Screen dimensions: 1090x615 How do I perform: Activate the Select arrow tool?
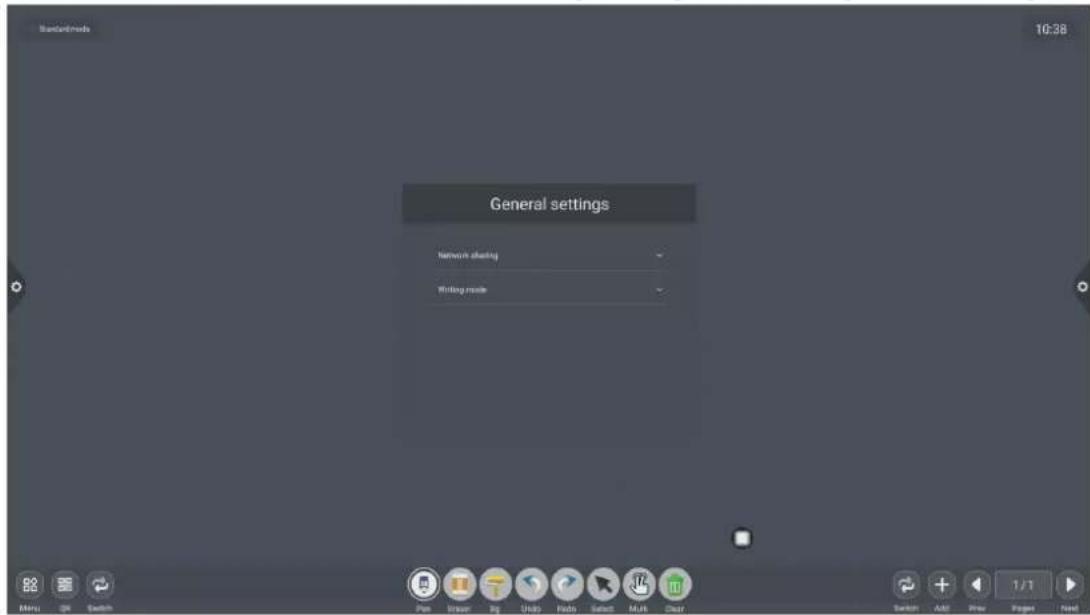coord(603,584)
